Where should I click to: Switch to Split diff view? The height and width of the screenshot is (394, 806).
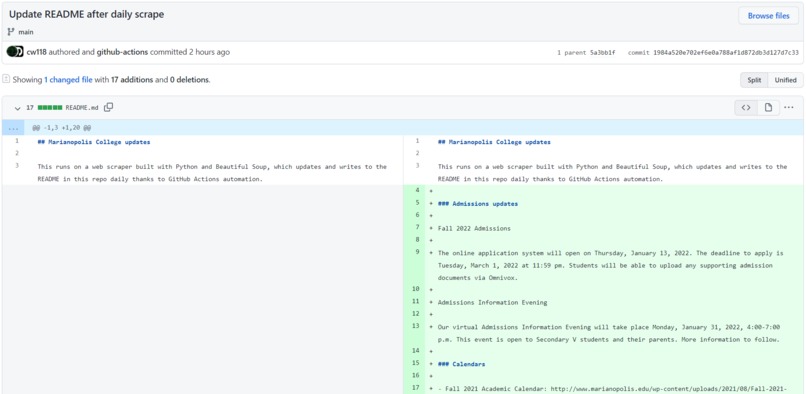point(754,80)
